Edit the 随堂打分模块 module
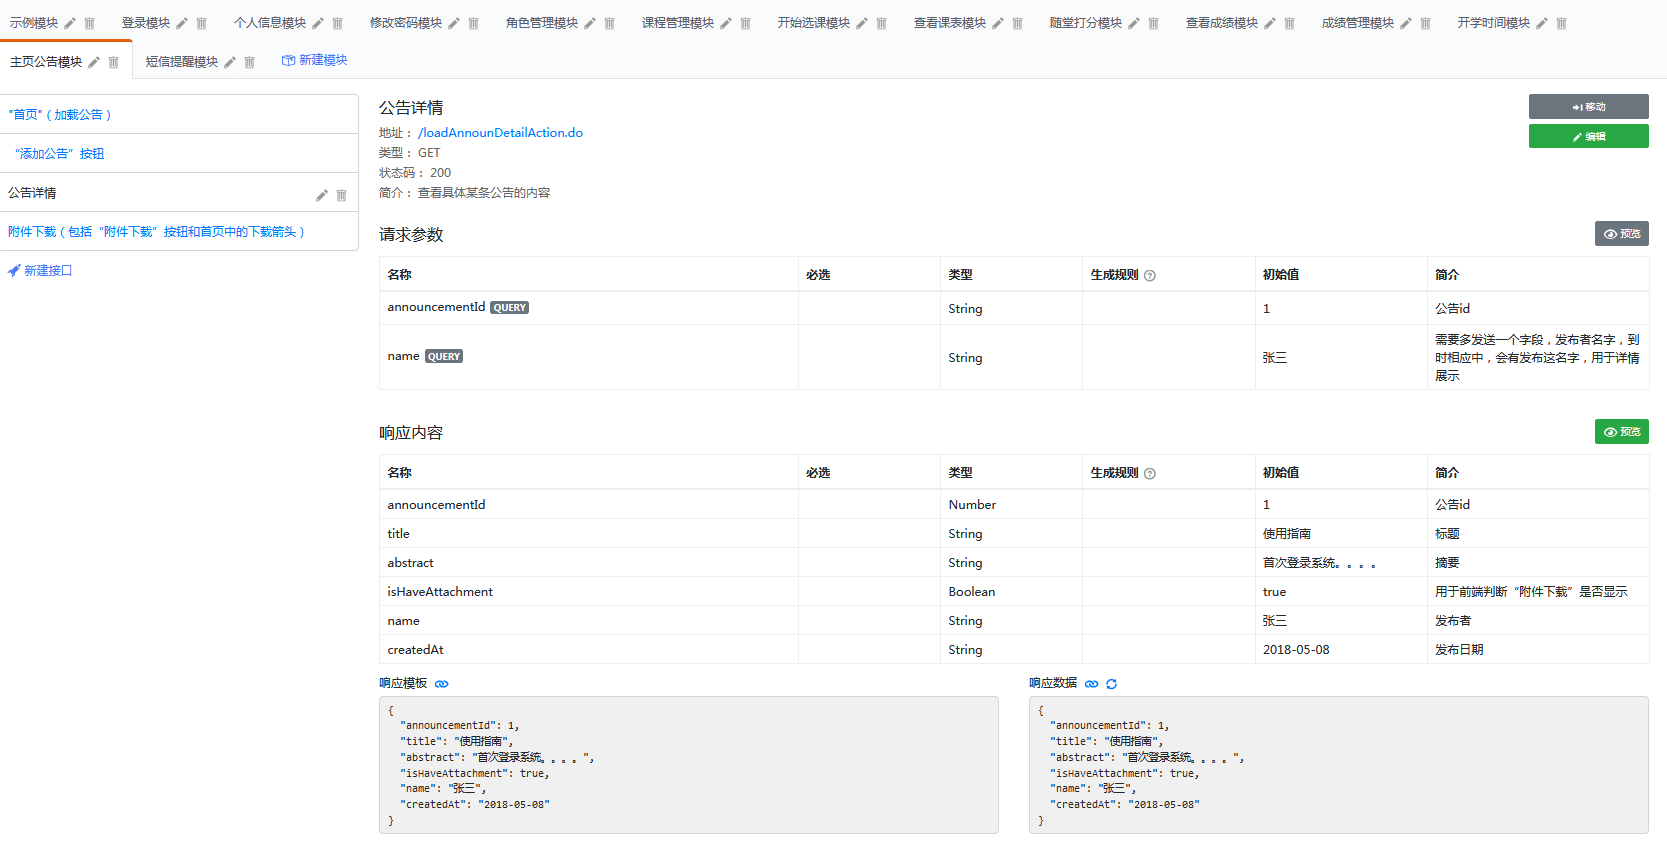1667x851 pixels. coord(1134,23)
